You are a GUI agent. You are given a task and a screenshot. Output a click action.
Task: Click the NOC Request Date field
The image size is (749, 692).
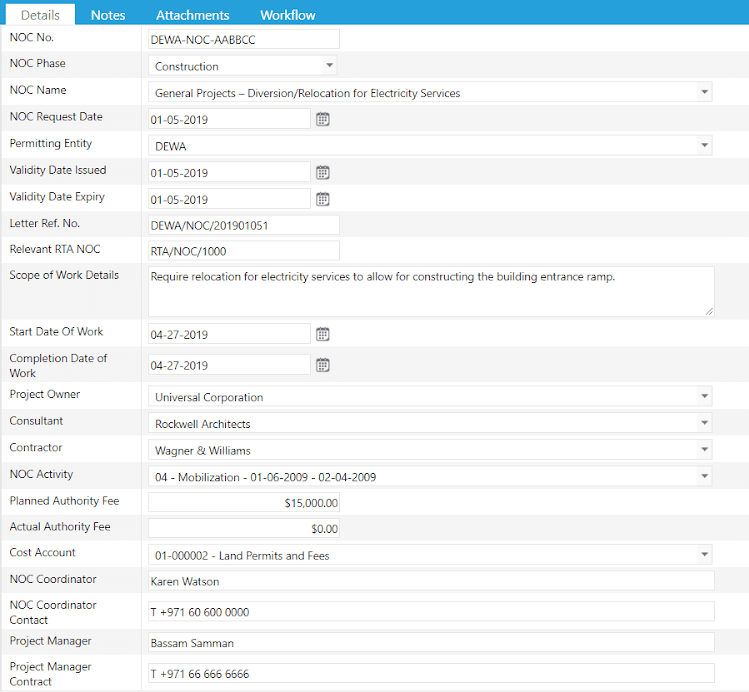point(229,119)
